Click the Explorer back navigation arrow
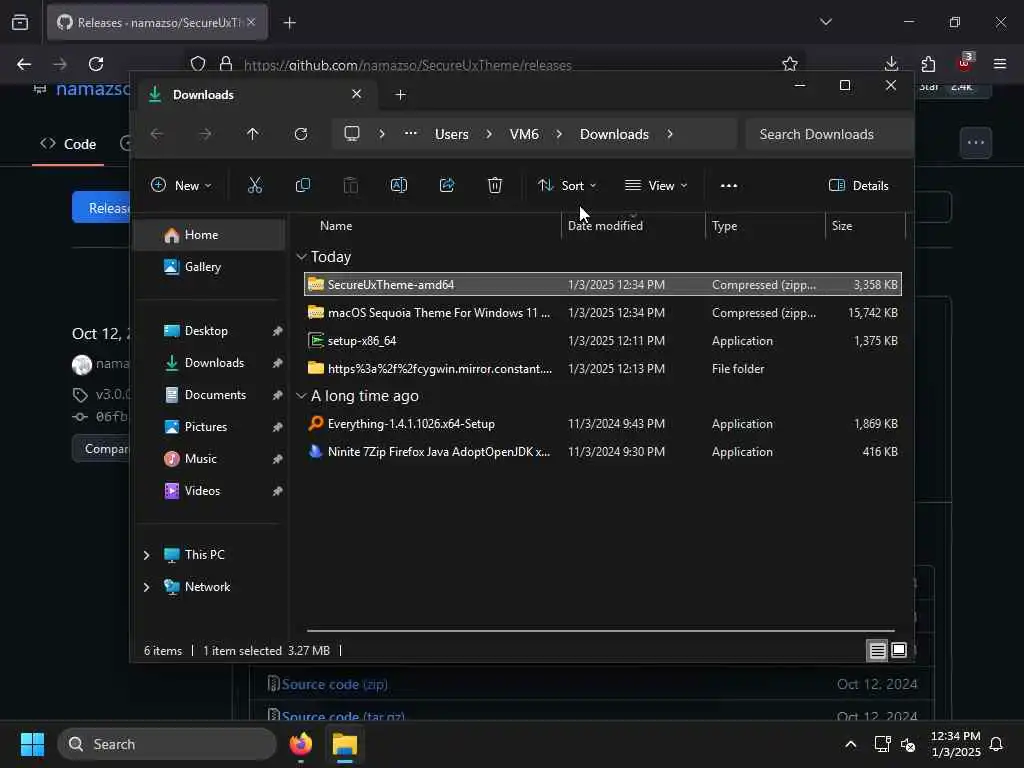Screen dimensions: 1024x768 click(157, 134)
